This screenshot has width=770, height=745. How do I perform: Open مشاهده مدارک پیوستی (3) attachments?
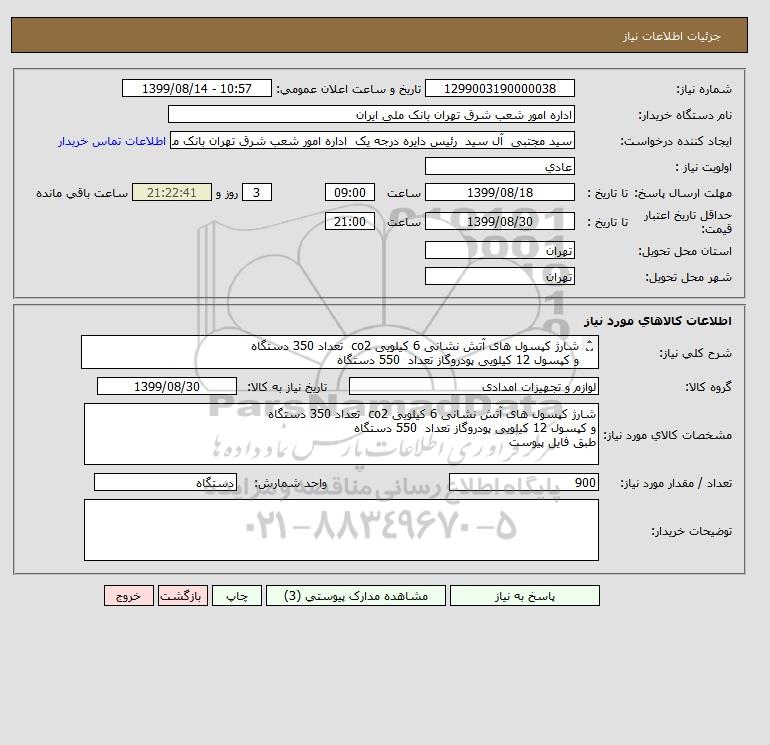[x=356, y=596]
